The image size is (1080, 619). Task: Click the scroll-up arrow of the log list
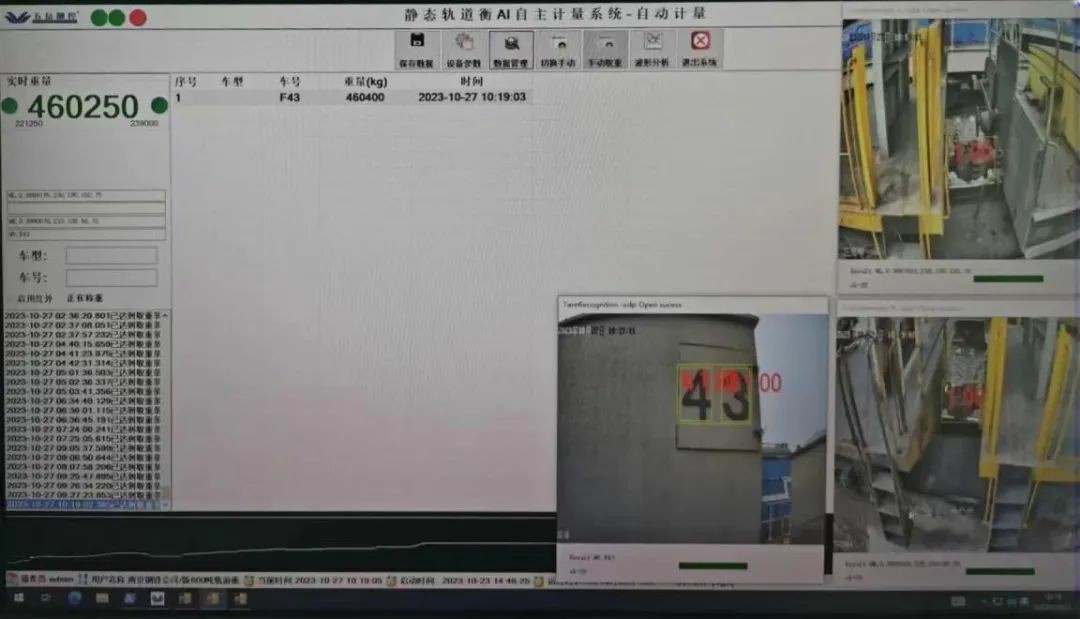point(165,316)
